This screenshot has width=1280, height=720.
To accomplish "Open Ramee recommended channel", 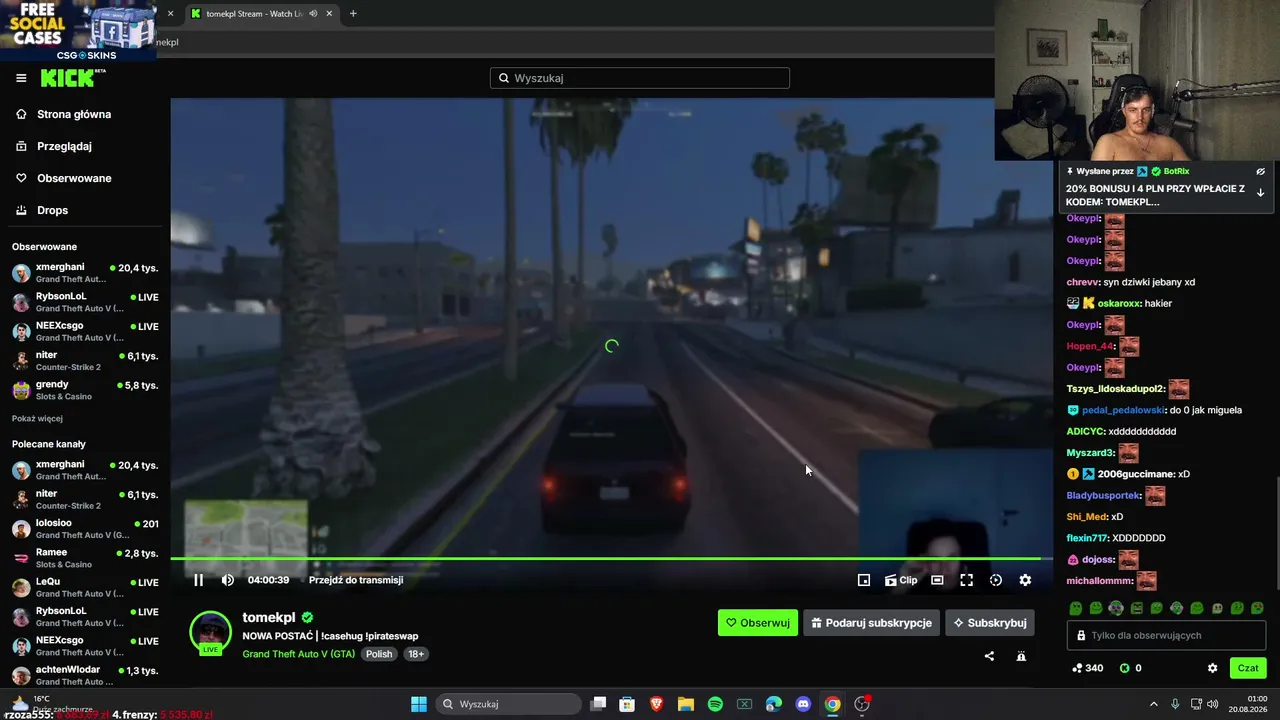I will coord(85,558).
